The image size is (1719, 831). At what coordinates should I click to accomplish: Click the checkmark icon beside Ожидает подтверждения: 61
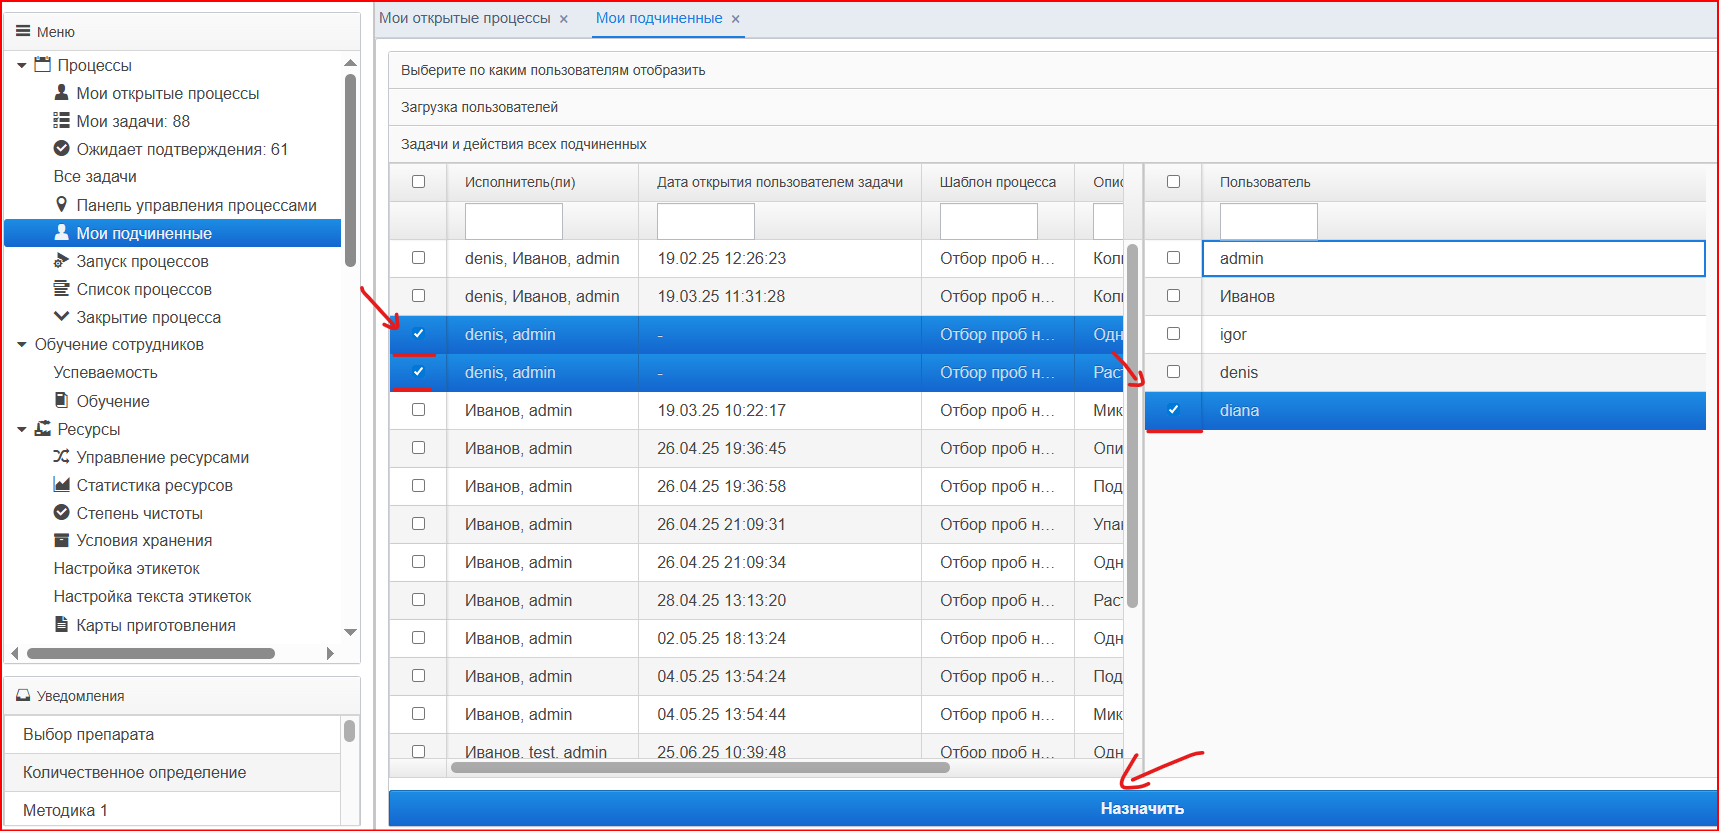[x=61, y=149]
